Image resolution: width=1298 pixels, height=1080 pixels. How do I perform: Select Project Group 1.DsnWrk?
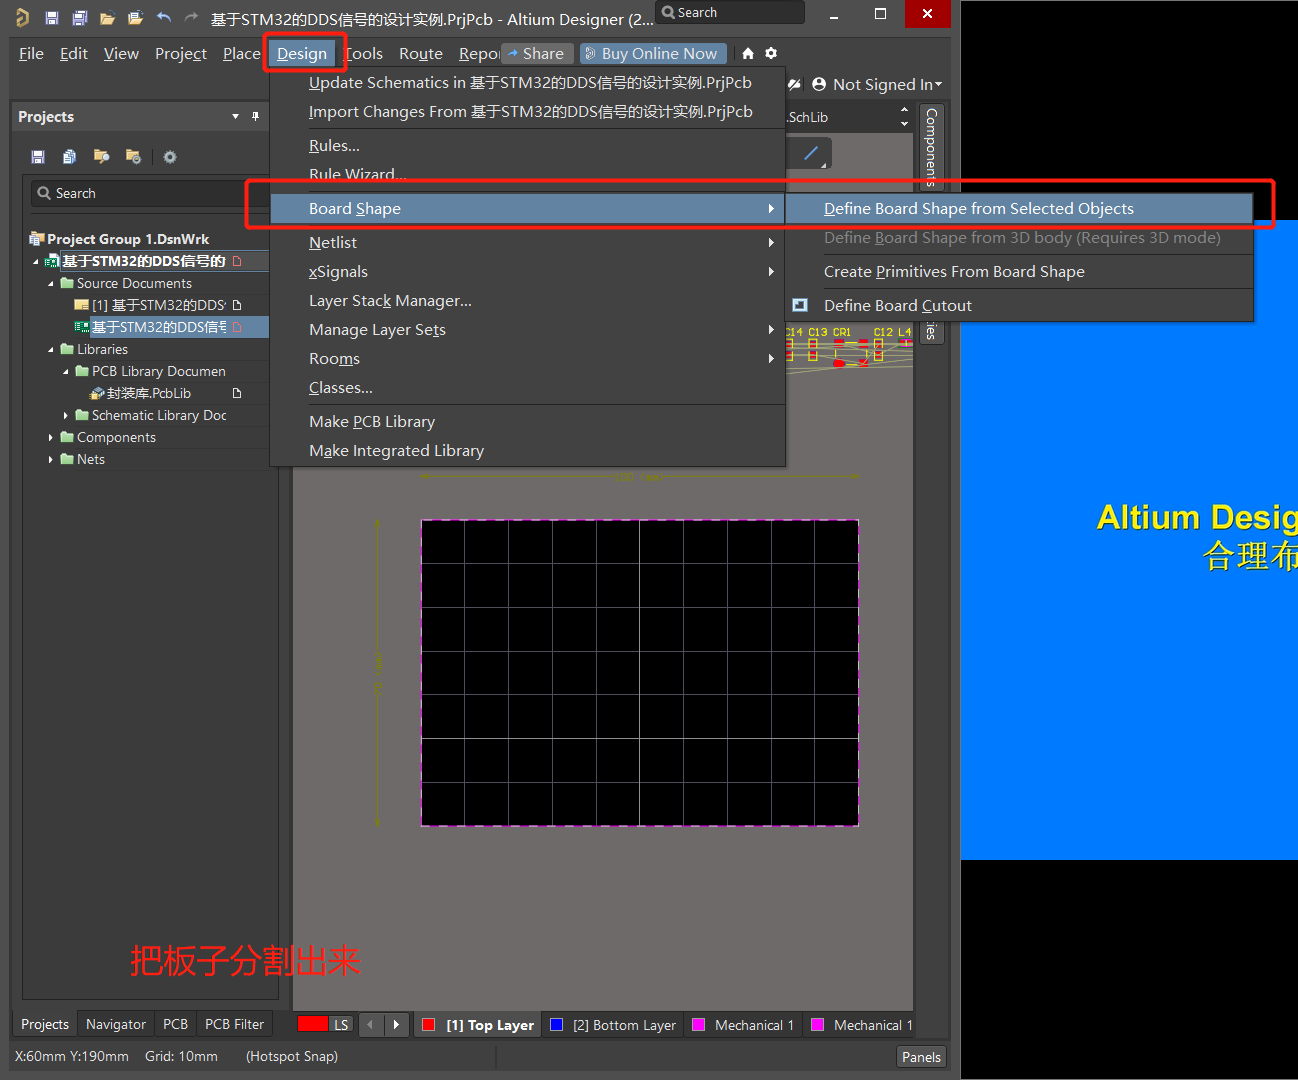click(128, 239)
